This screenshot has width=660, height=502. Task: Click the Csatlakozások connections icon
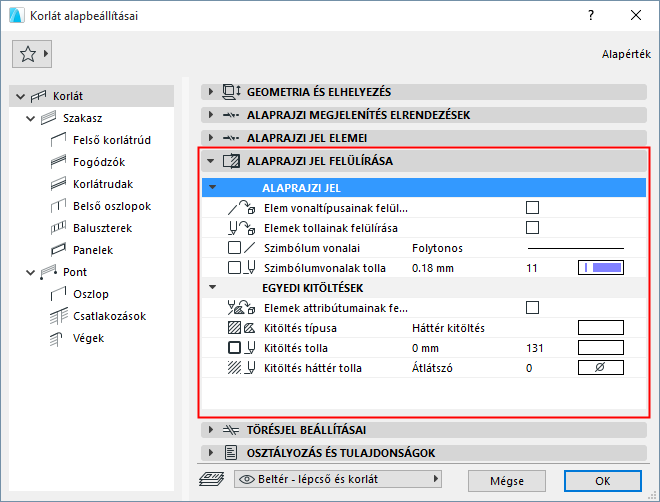coord(59,316)
